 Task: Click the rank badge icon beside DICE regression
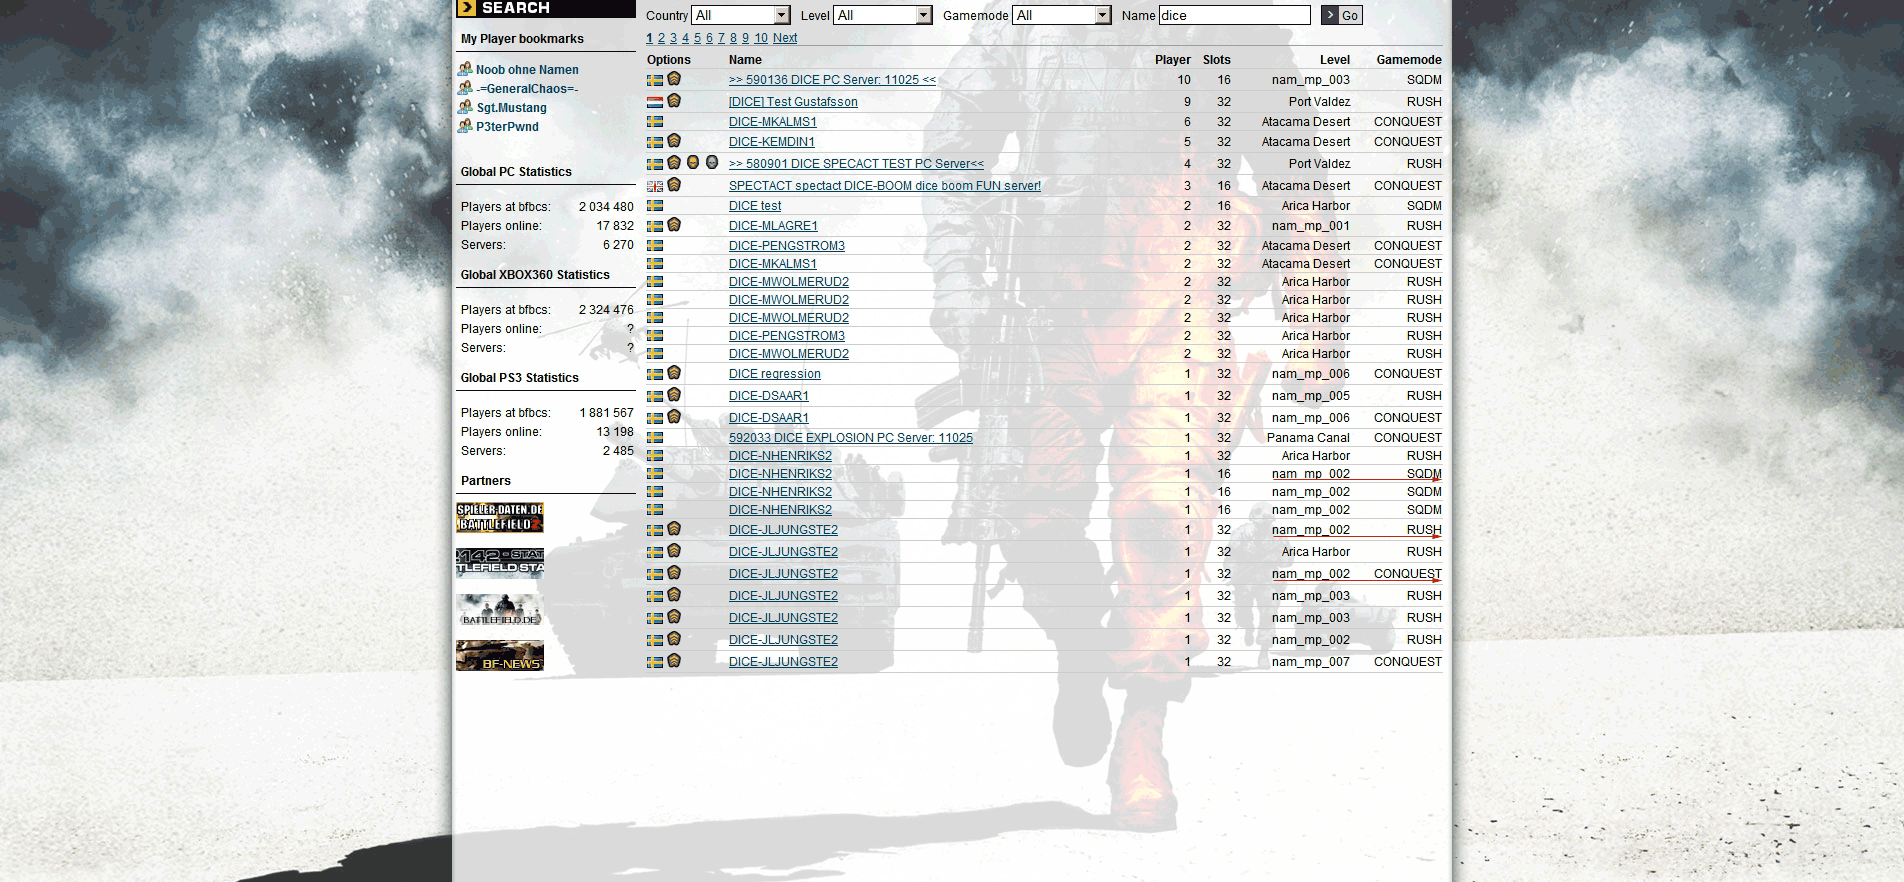point(674,373)
